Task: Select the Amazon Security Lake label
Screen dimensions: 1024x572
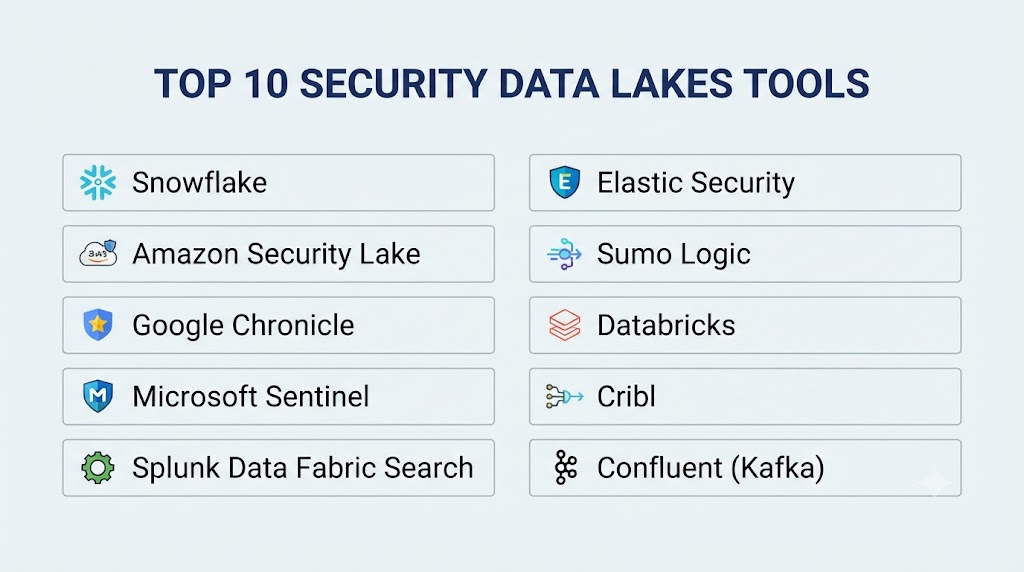Action: pos(276,254)
